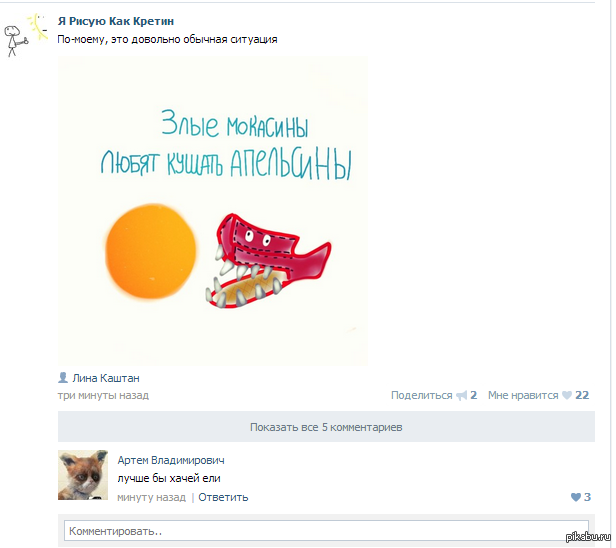Open the post via 'три минуты назад'

pos(103,395)
